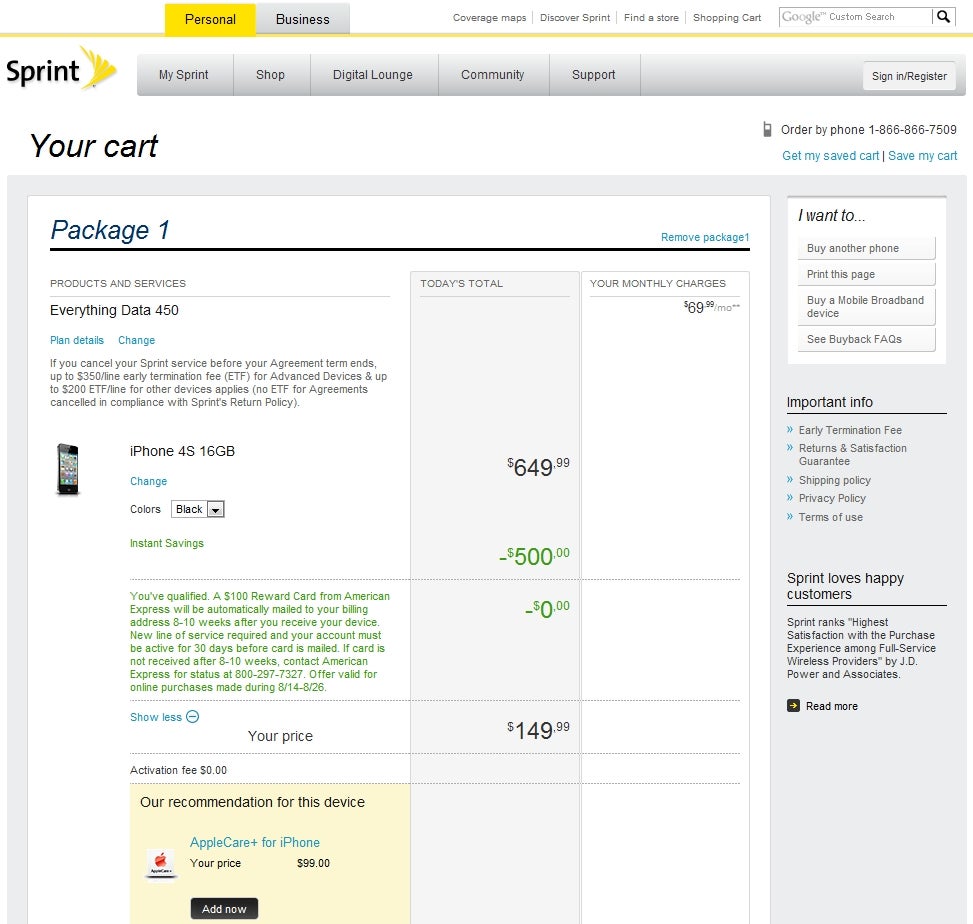Screen dimensions: 973x924
Task: Click the AppleCare+ $99.00 price
Action: click(x=313, y=863)
